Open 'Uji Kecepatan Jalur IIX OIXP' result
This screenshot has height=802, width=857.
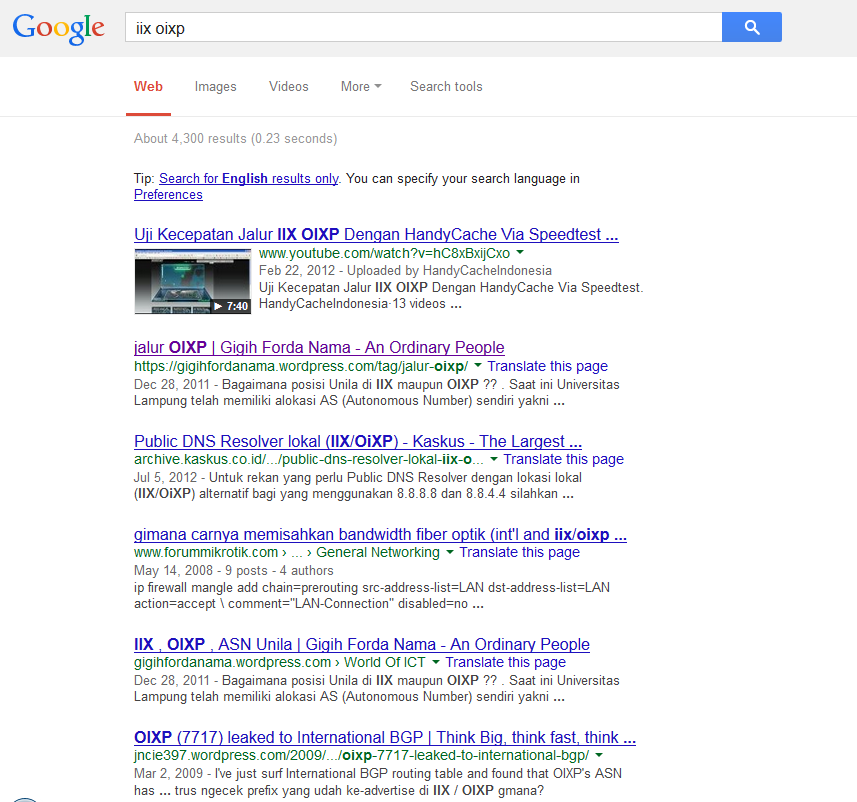click(376, 235)
